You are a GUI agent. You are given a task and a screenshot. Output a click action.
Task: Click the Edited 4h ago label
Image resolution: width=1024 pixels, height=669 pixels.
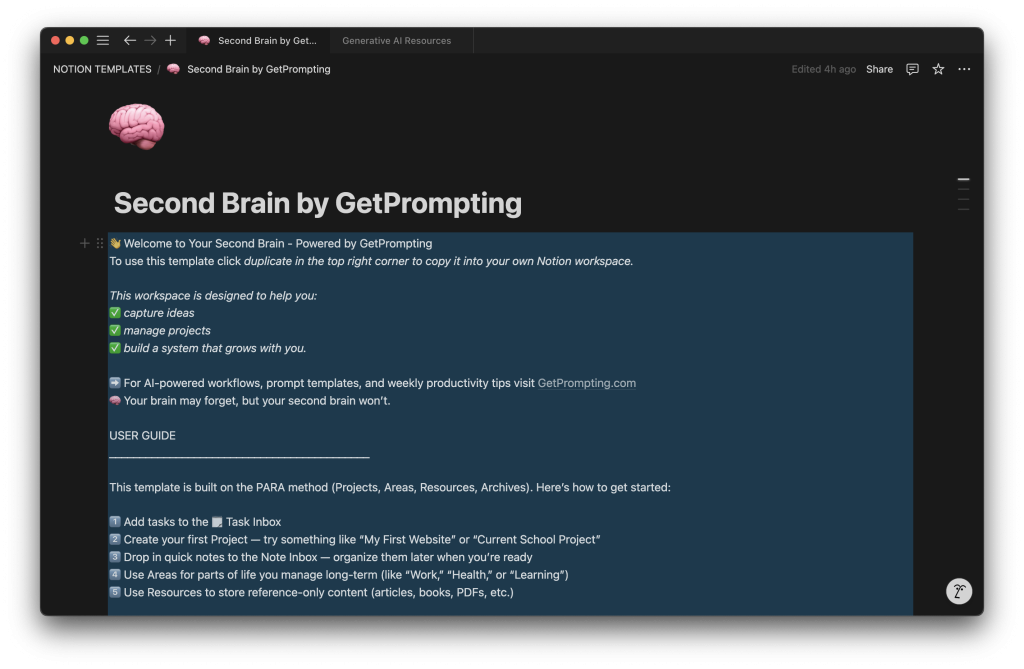click(823, 69)
